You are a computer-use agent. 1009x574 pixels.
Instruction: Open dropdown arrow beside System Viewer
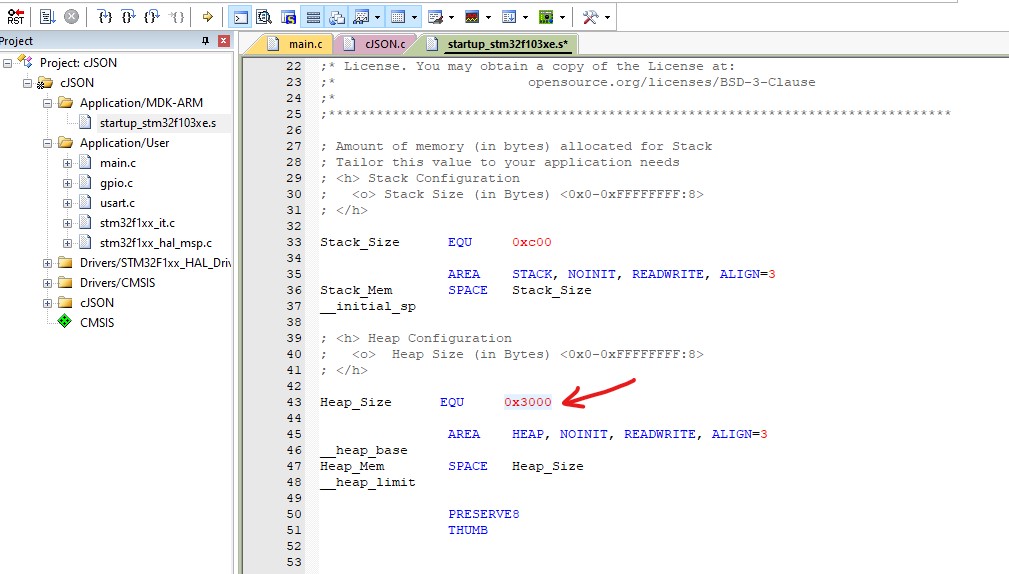point(562,17)
